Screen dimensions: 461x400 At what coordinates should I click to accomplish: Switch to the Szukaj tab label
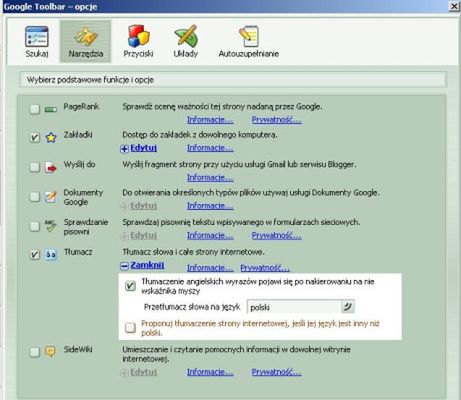(x=37, y=54)
